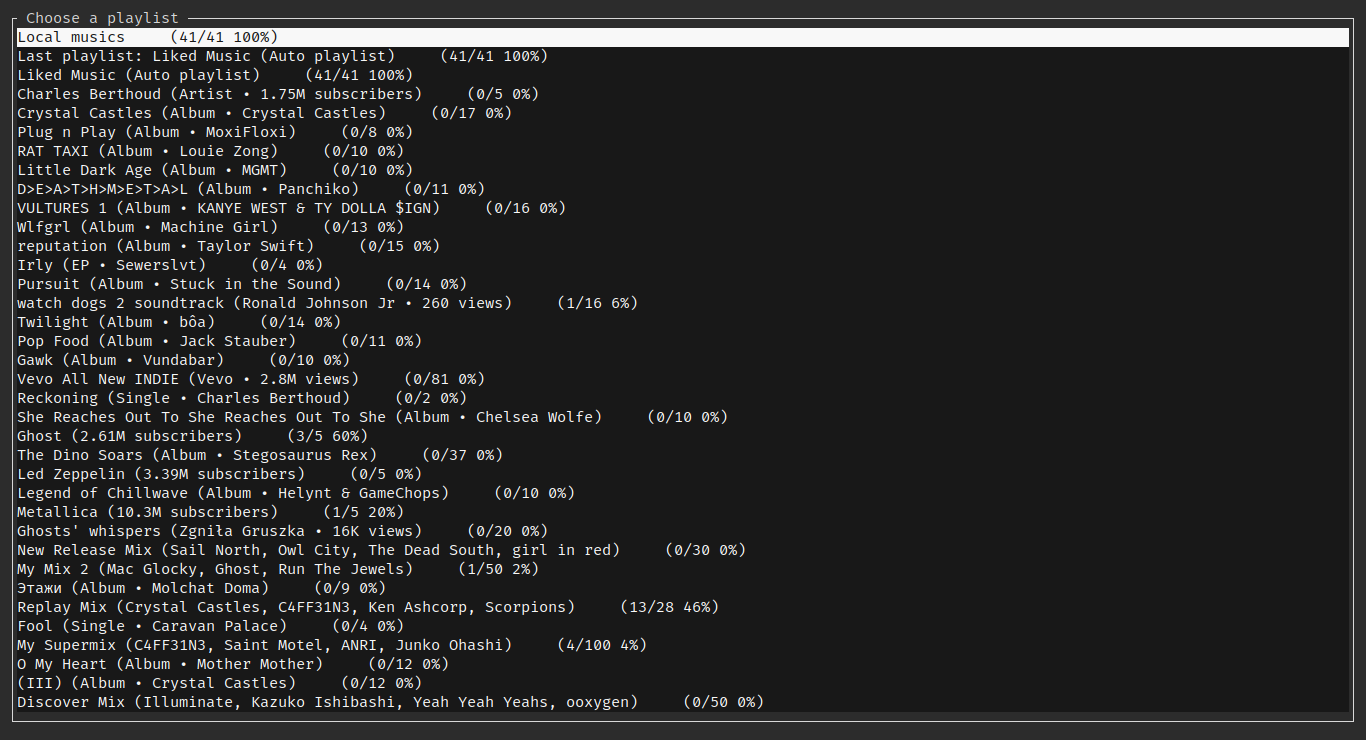Choose Reckoning single by Charles Berthoud
The height and width of the screenshot is (740, 1366).
coord(683,398)
